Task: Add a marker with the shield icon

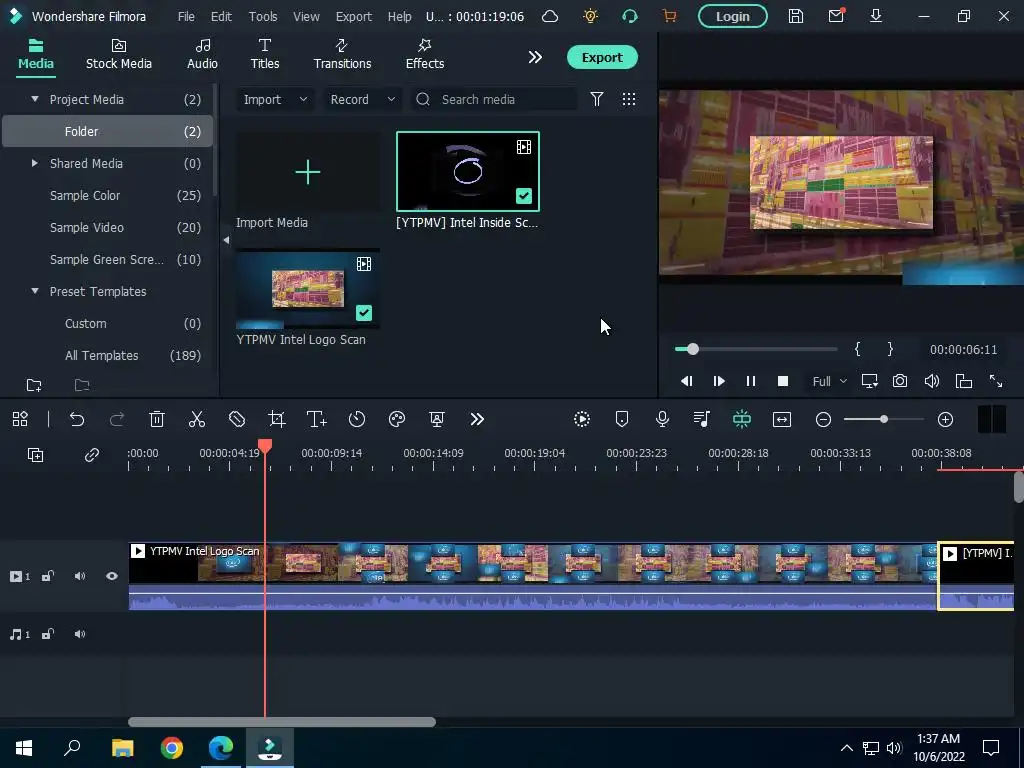Action: tap(622, 419)
